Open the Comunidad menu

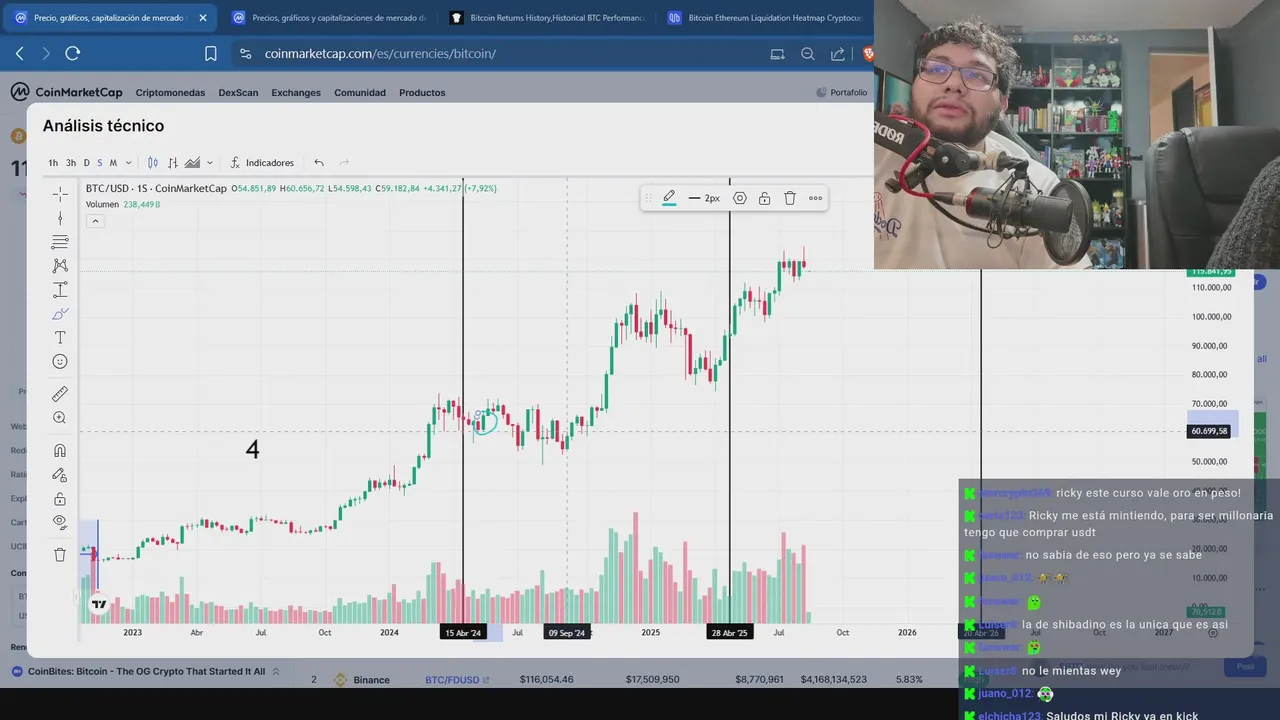[x=360, y=93]
